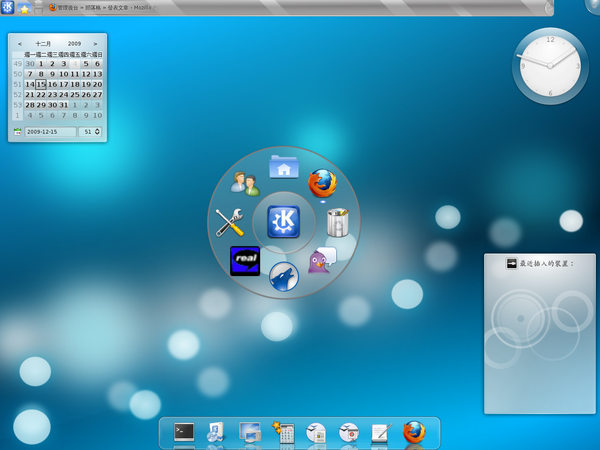Click the 2009-12-15 date input field

point(51,132)
